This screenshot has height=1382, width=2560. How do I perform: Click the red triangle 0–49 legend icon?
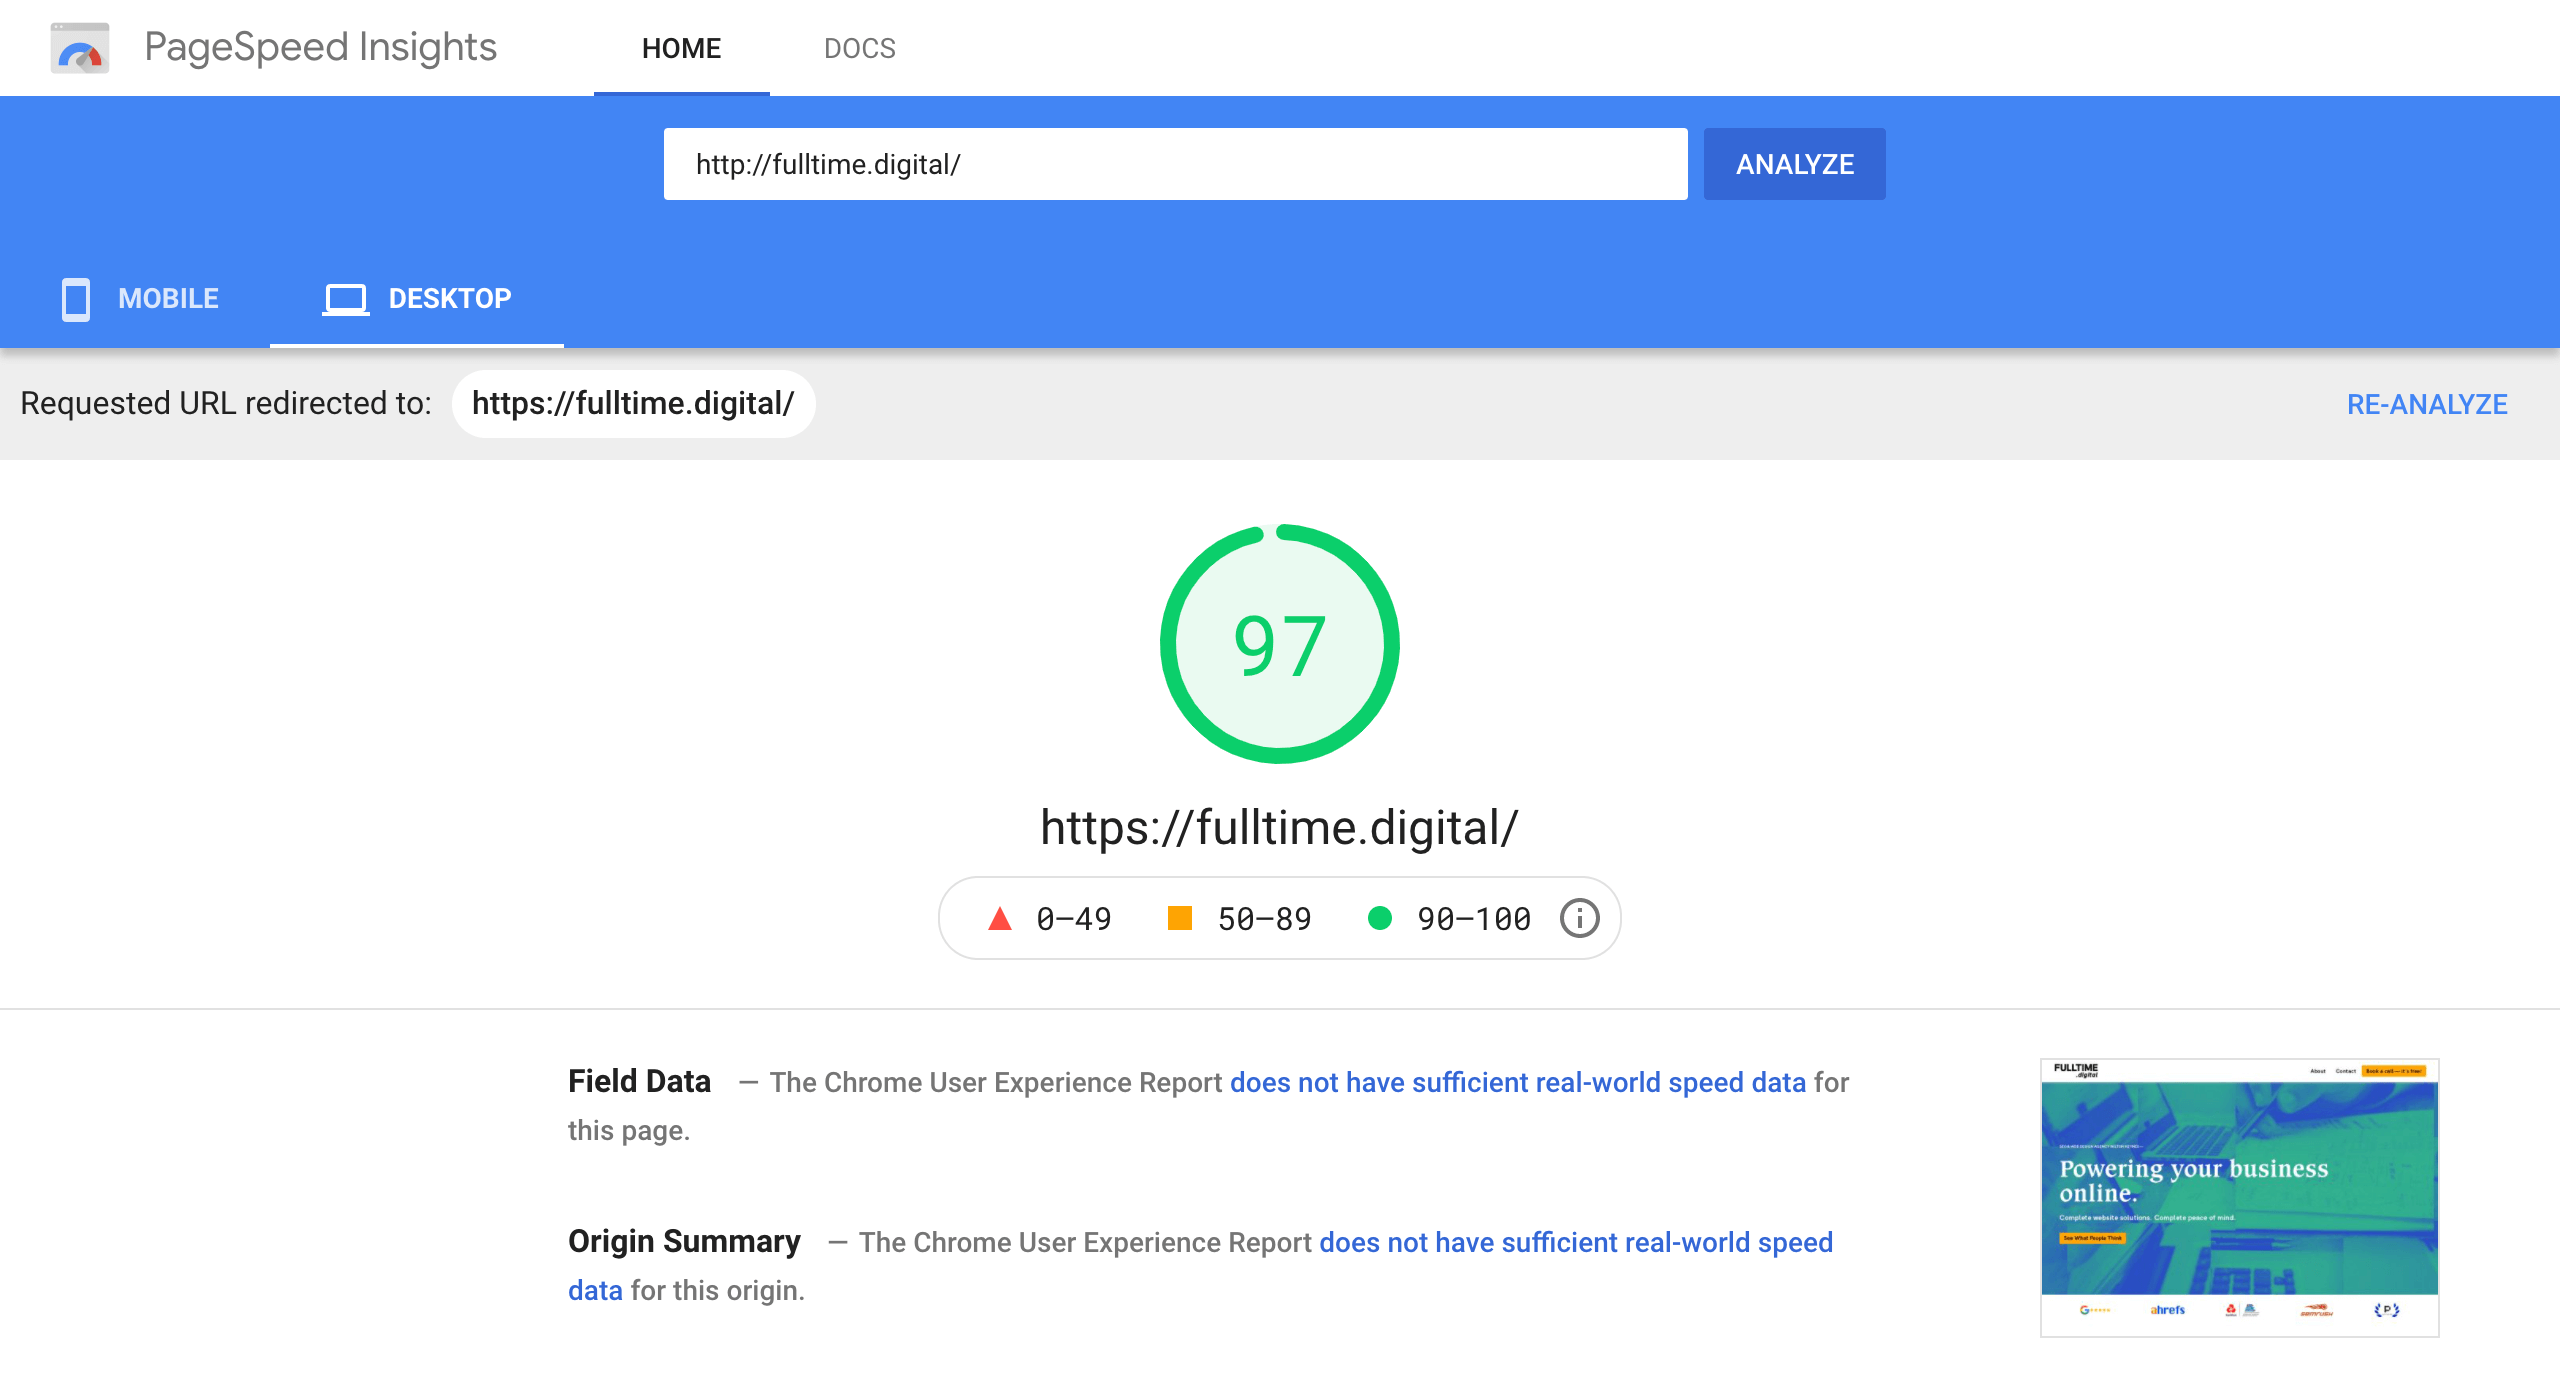(x=999, y=918)
